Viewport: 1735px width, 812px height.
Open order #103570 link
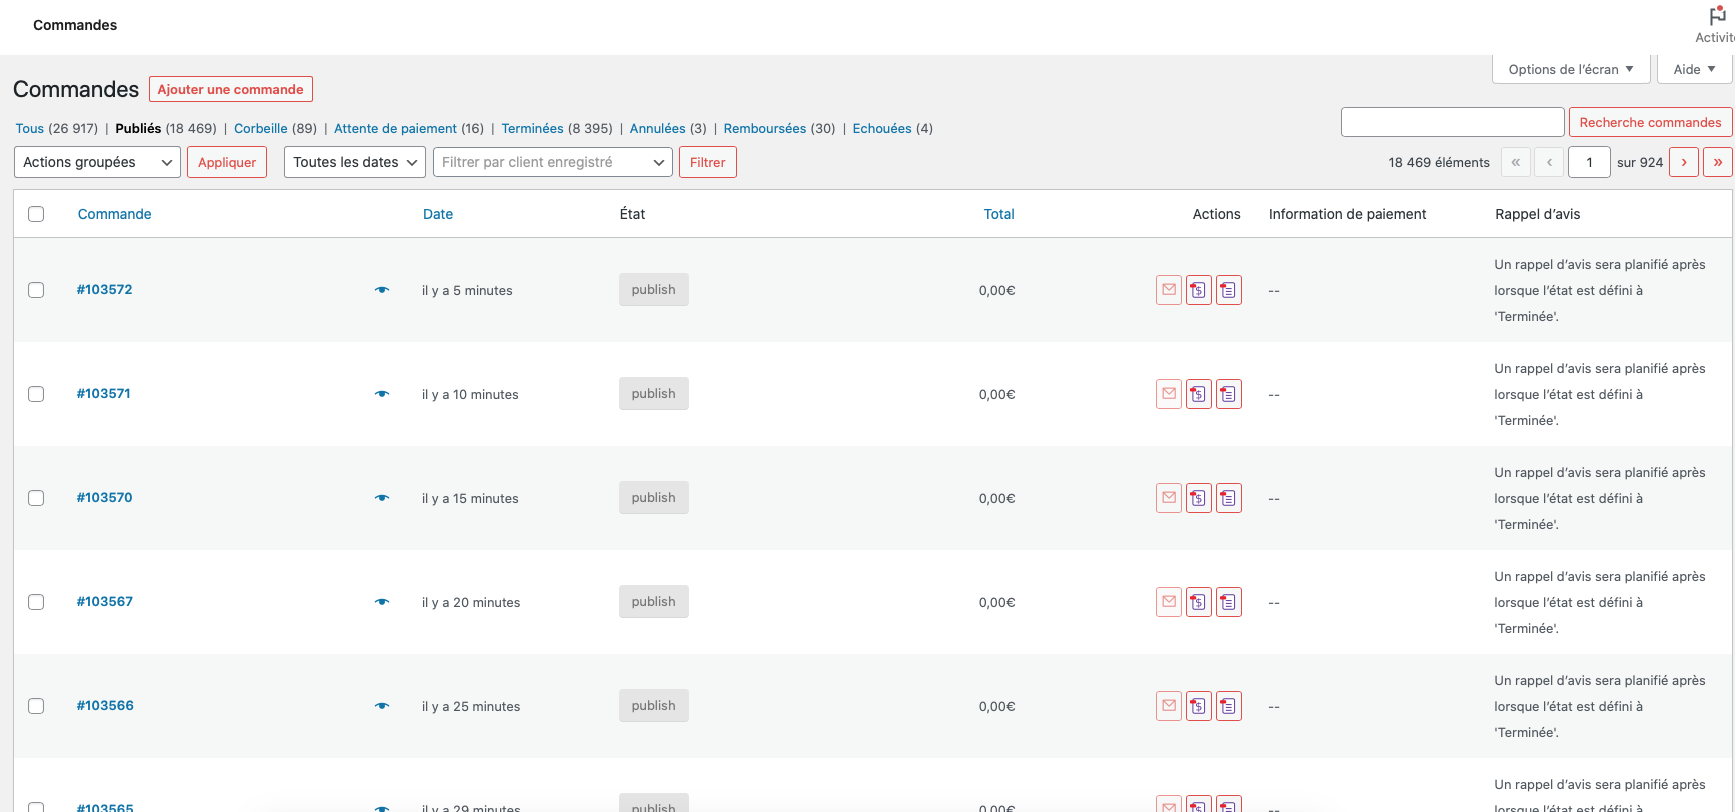[x=105, y=497]
